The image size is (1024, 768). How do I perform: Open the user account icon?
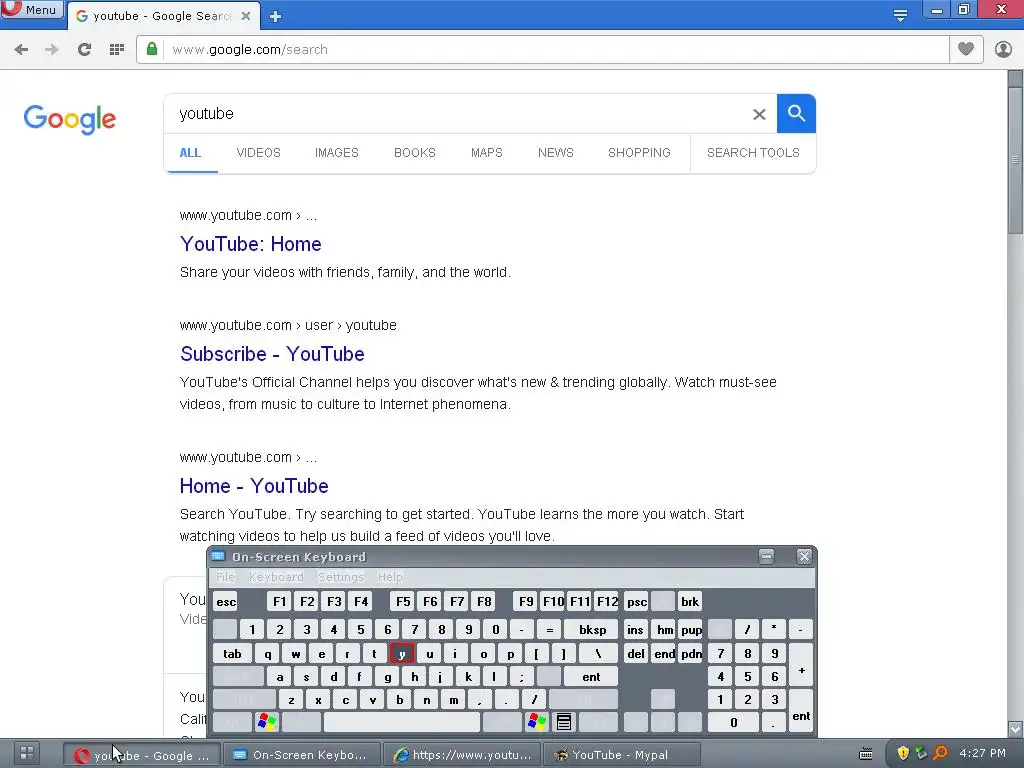click(1003, 49)
